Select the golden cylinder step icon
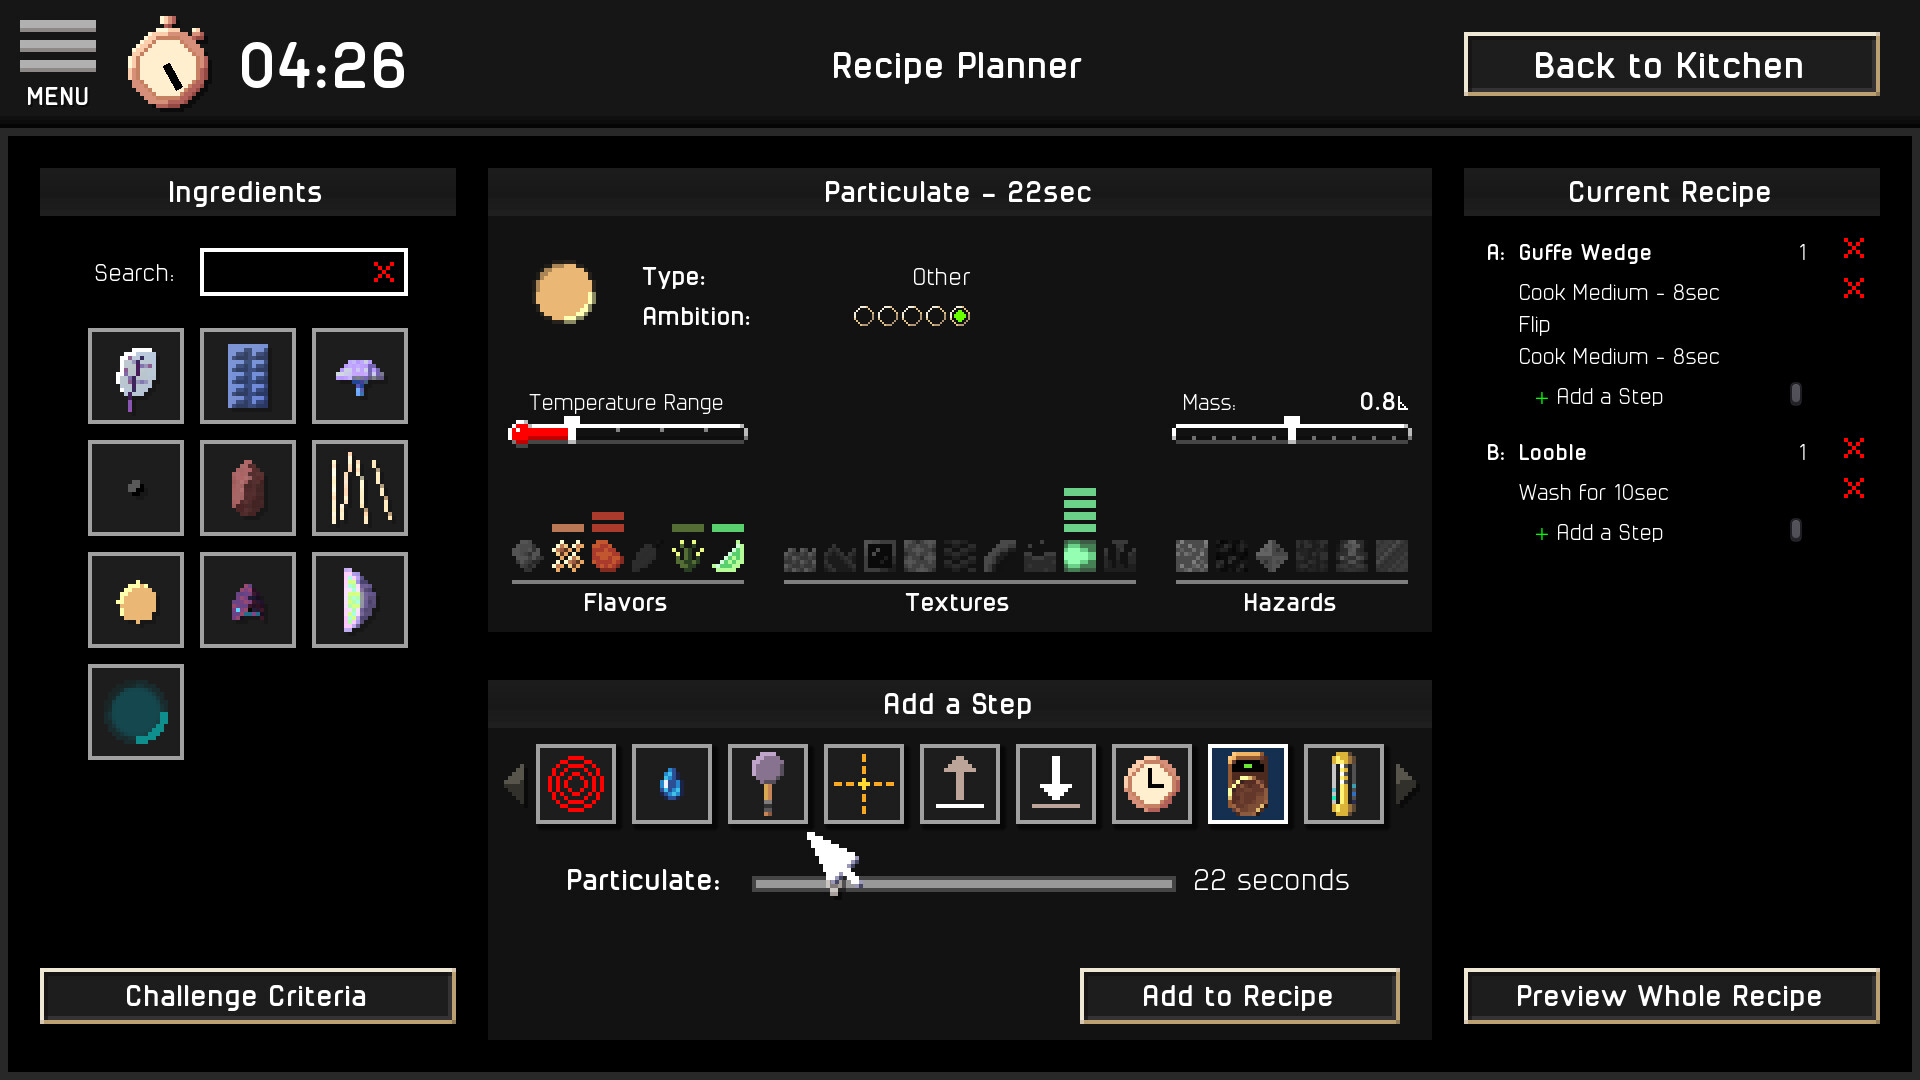Viewport: 1920px width, 1080px height. pyautogui.click(x=1344, y=784)
